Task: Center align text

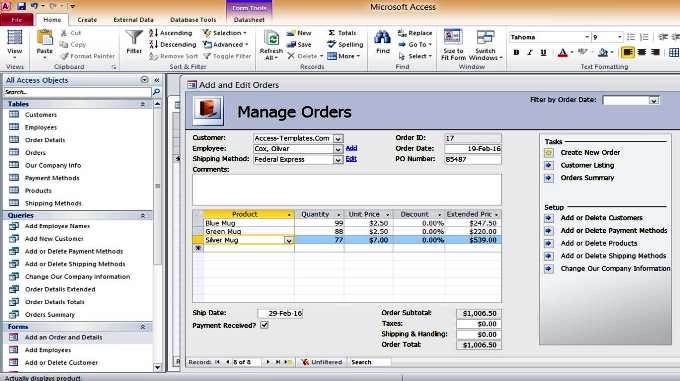Action: tap(641, 52)
